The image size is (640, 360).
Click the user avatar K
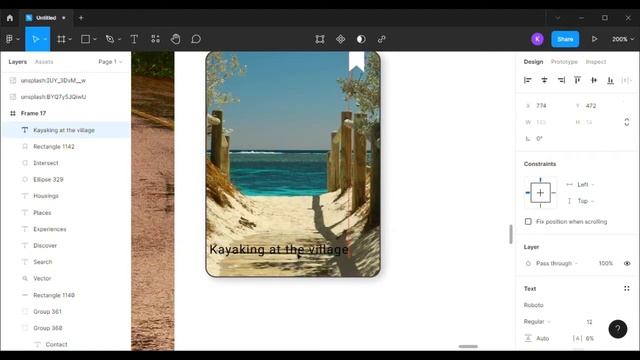pos(537,39)
